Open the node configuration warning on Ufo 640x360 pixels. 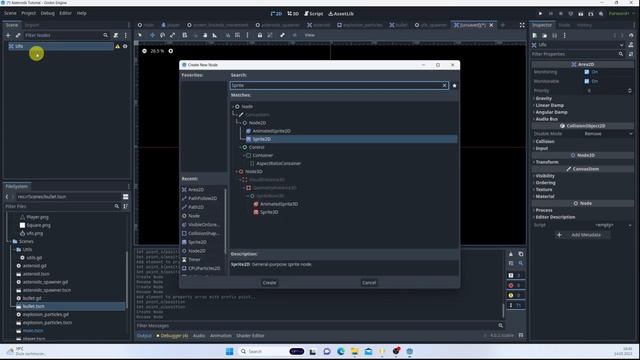pos(118,47)
